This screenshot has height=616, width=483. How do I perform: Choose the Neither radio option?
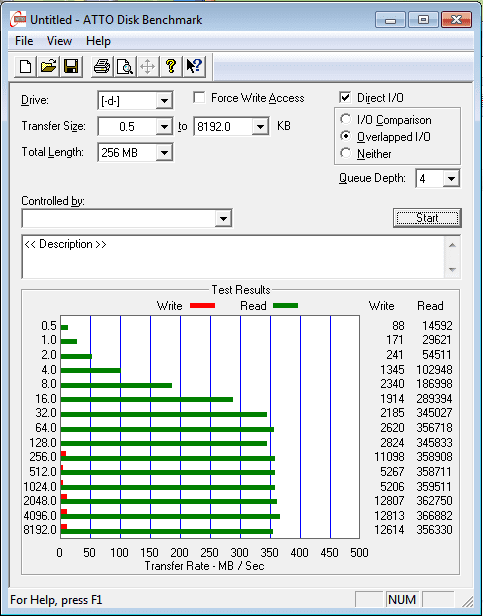[345, 153]
